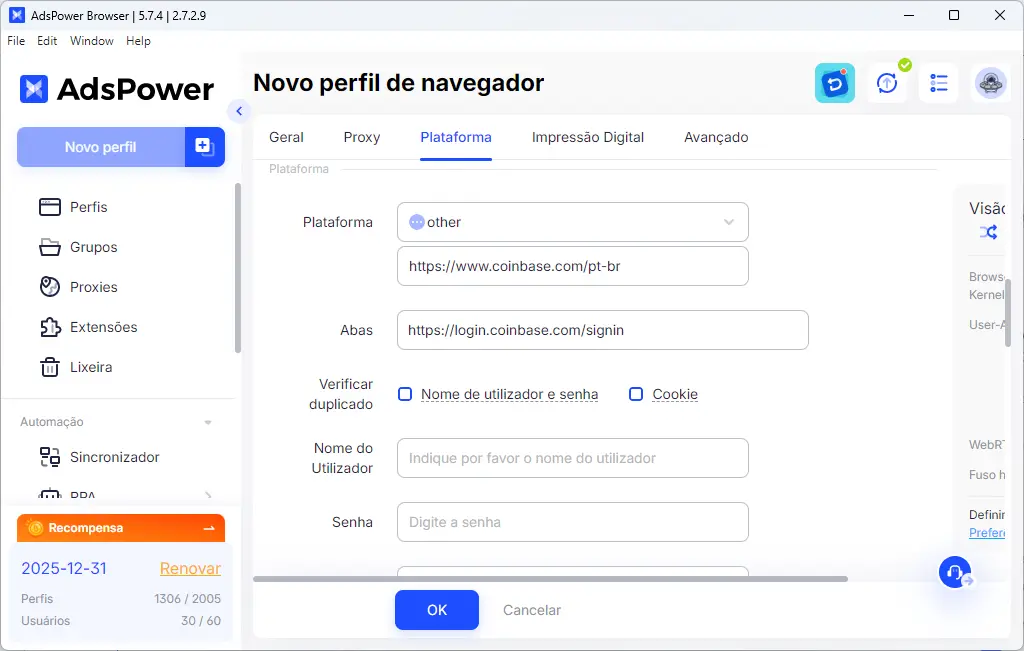Click the Proxies label in sidebar
The width and height of the screenshot is (1024, 651).
click(x=94, y=287)
